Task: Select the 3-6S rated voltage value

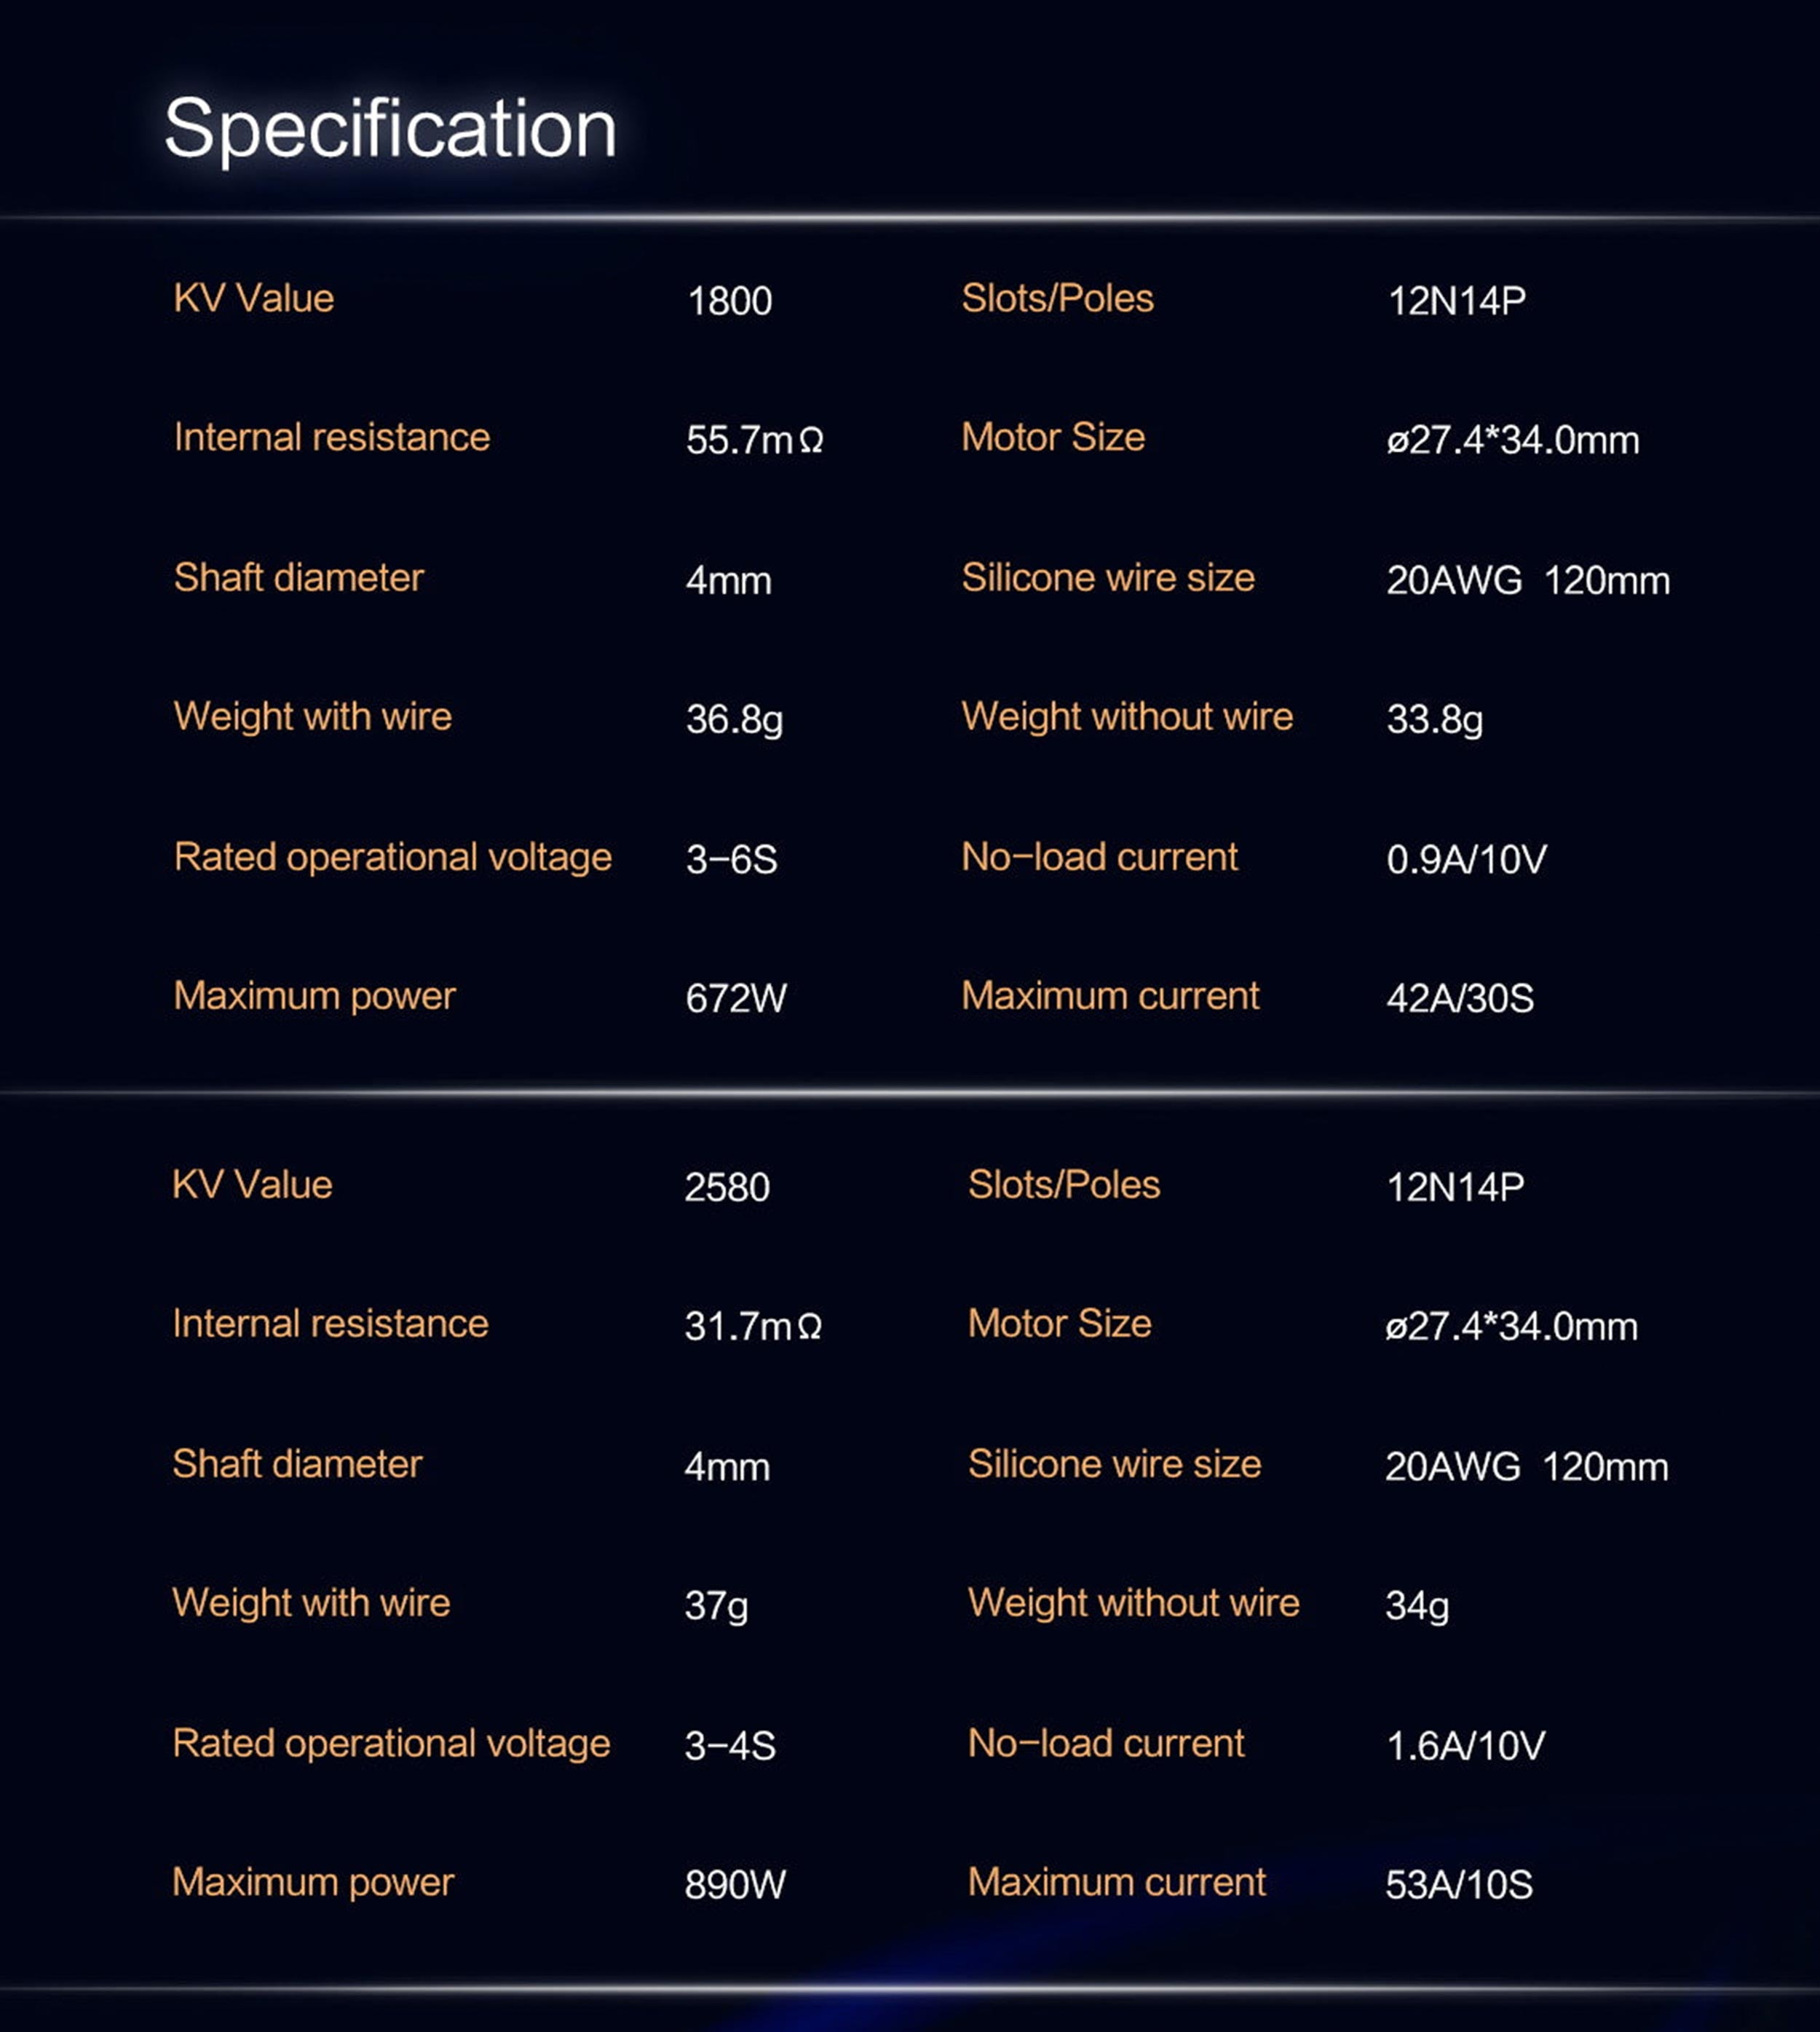Action: point(731,859)
